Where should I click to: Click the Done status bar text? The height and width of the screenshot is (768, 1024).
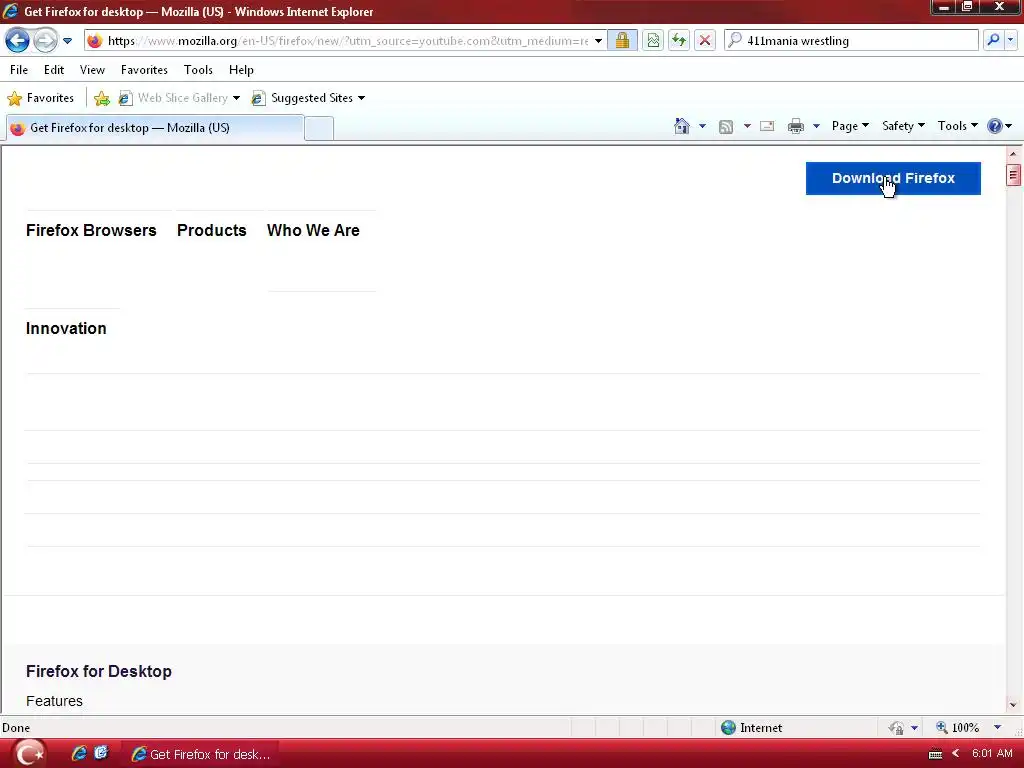[16, 728]
